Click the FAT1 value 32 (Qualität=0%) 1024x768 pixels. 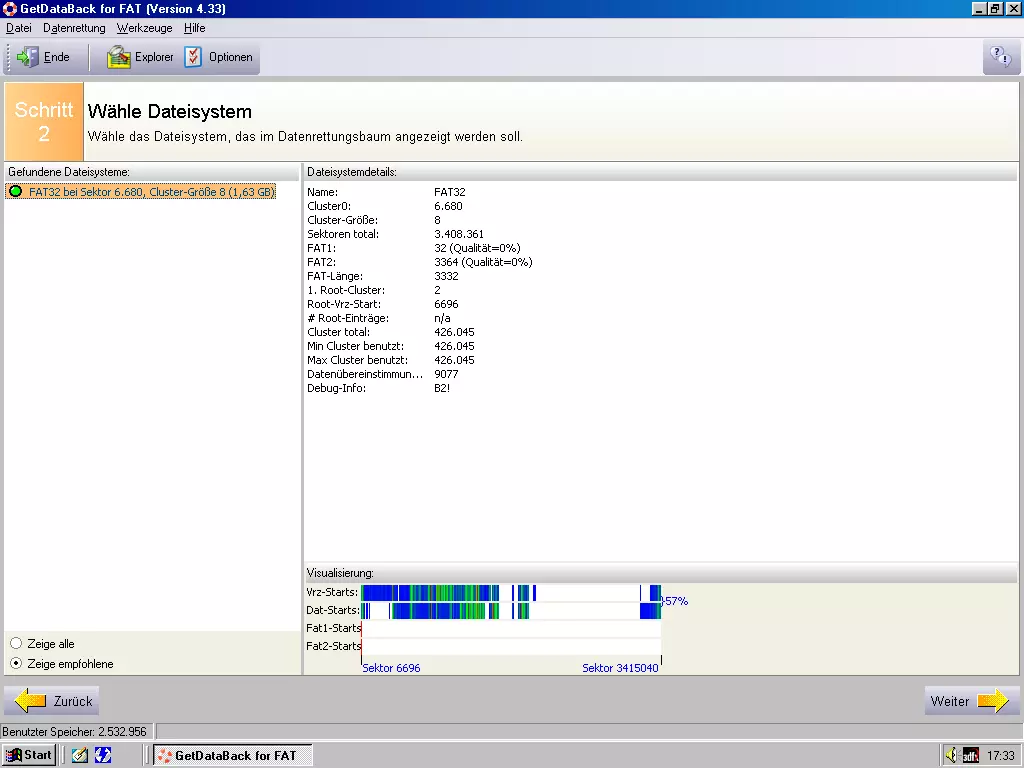pyautogui.click(x=477, y=248)
